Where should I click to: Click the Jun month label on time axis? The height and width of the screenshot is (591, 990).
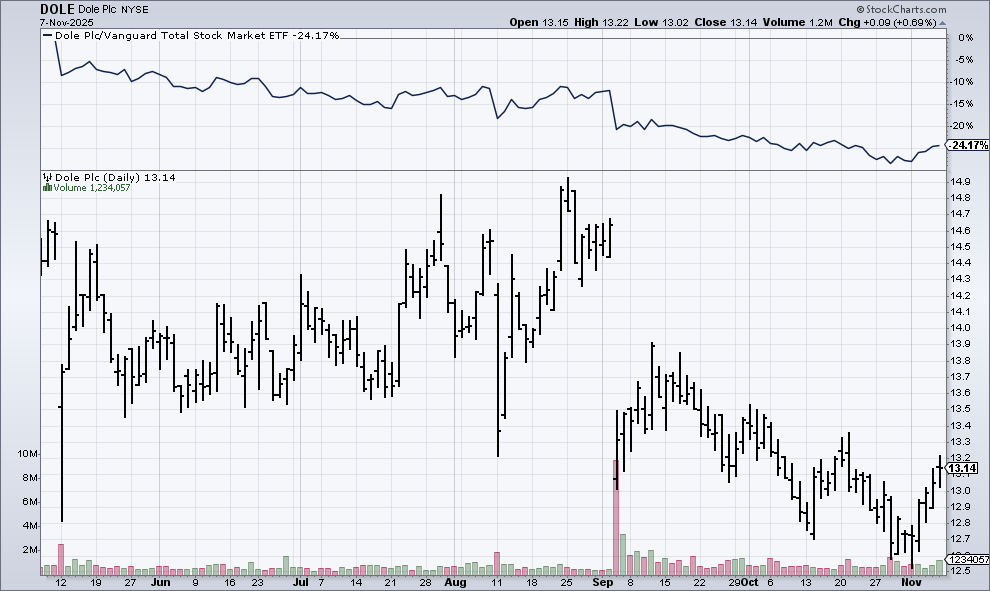tap(161, 582)
